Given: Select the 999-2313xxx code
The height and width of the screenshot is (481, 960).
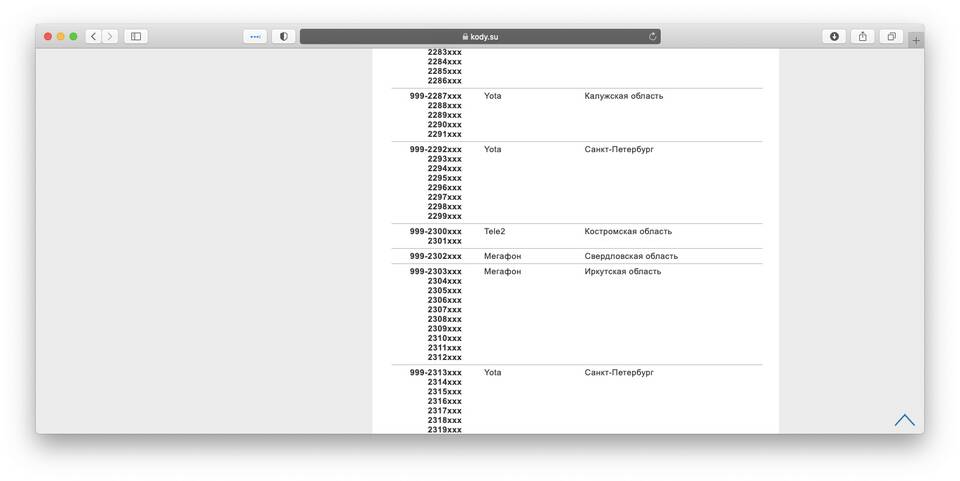Looking at the screenshot, I should click(436, 373).
